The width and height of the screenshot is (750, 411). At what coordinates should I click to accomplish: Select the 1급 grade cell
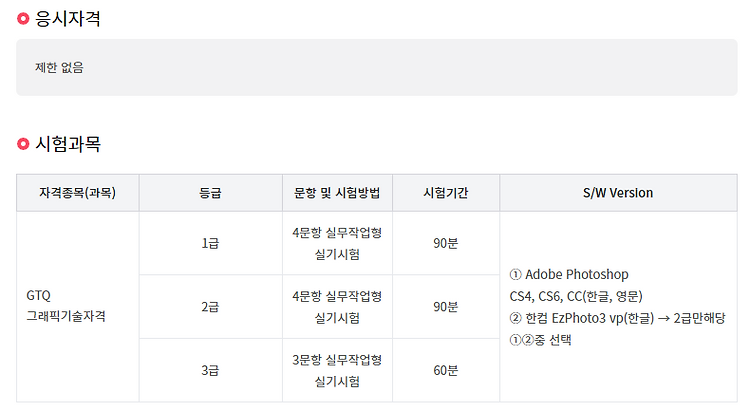point(210,243)
